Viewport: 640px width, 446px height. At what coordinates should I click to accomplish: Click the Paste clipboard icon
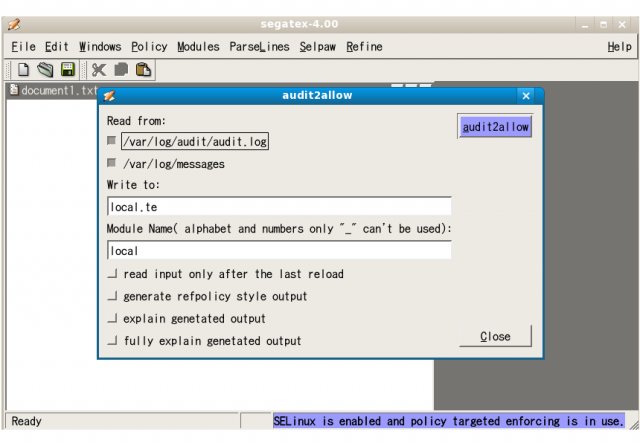tap(143, 70)
